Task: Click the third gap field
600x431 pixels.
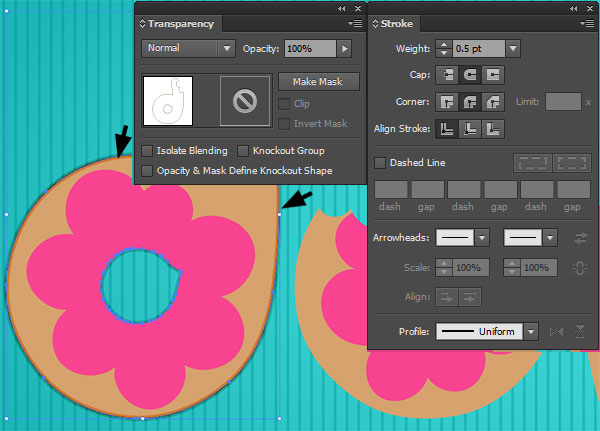Action: click(x=574, y=189)
